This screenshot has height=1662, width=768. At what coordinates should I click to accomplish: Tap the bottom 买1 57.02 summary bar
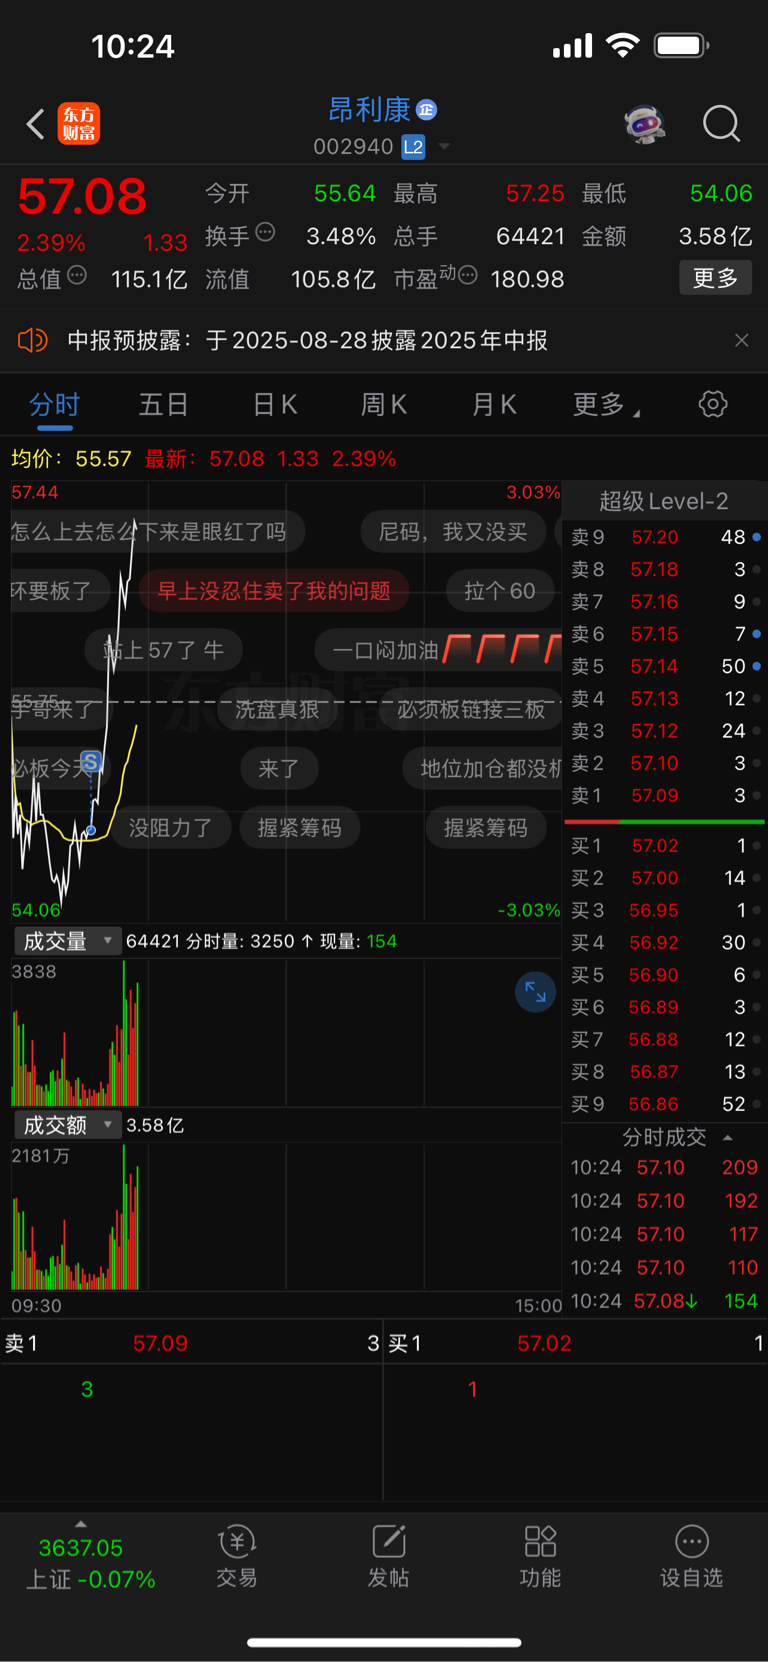tap(576, 1343)
